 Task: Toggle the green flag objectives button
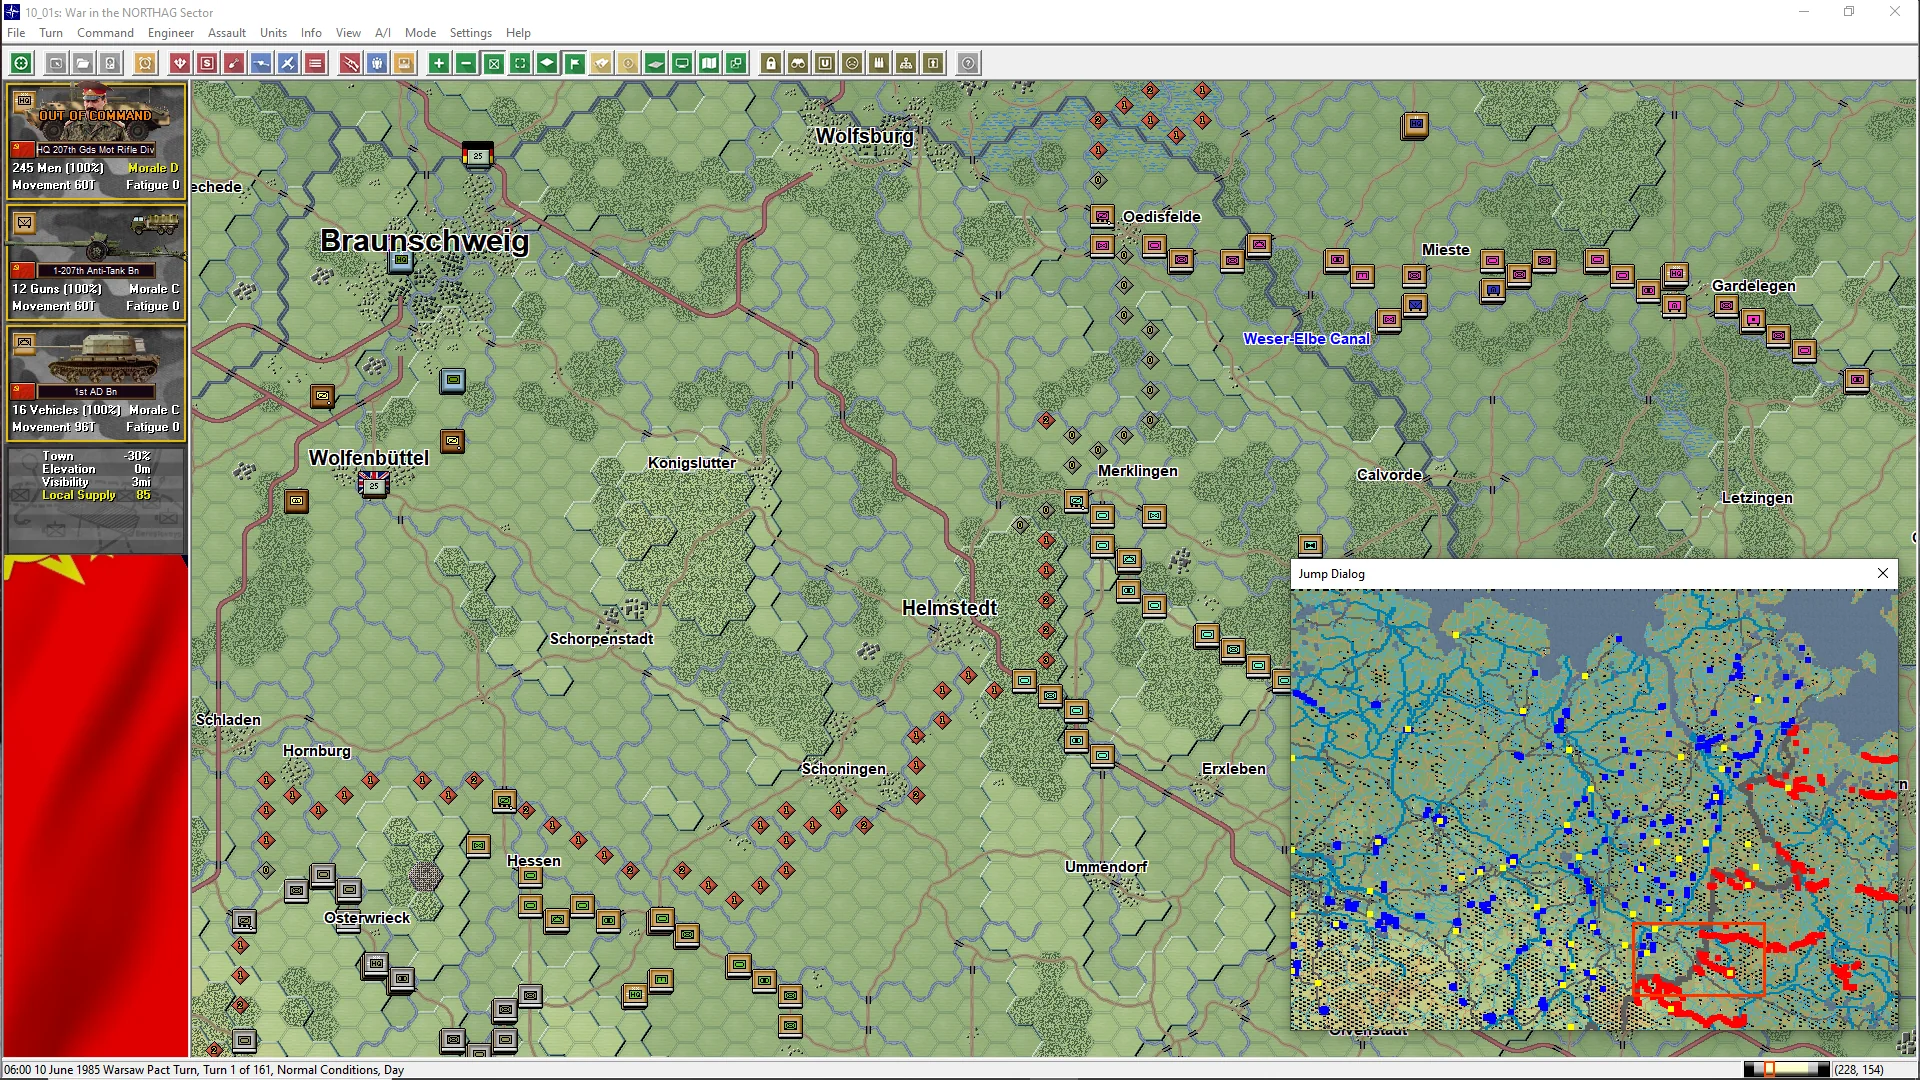tap(574, 64)
